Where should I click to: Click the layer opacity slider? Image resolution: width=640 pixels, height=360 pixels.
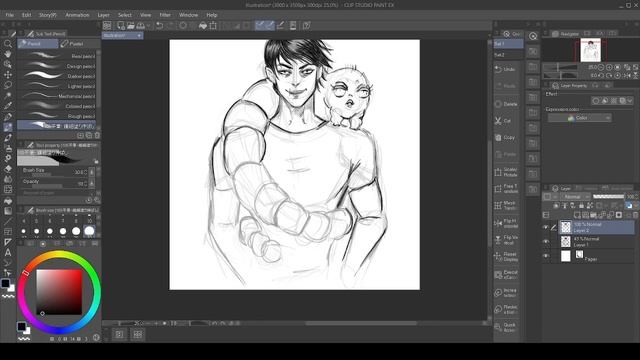[609, 197]
